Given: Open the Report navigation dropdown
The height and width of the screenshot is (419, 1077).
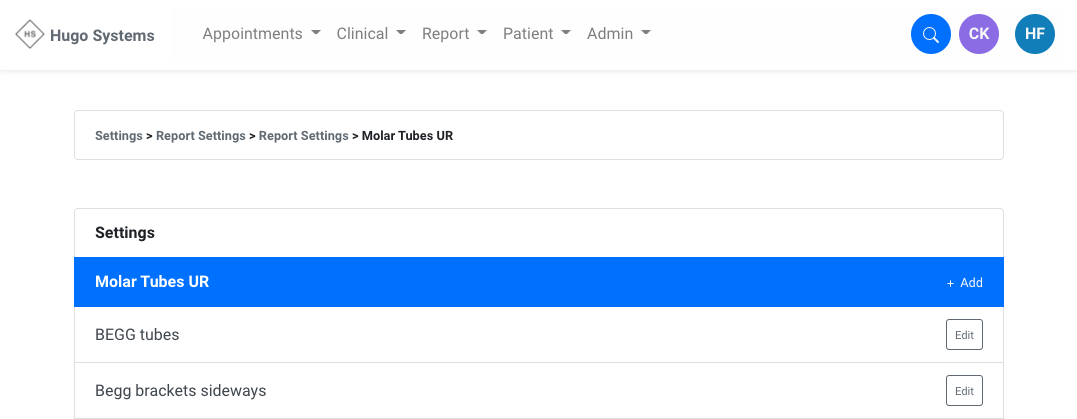Looking at the screenshot, I should tap(454, 34).
